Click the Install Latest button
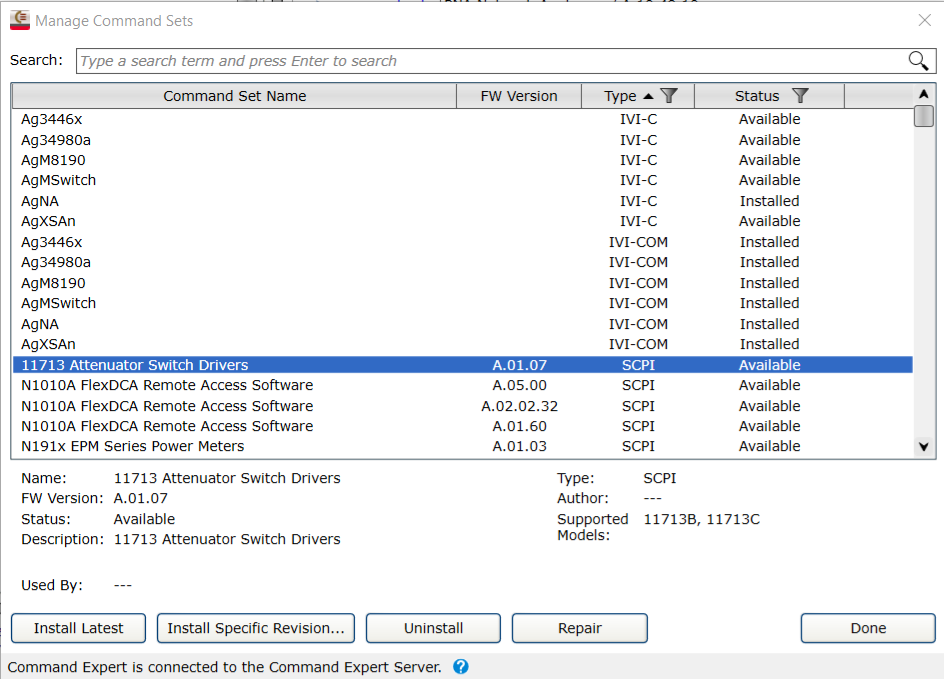The height and width of the screenshot is (679, 944). pyautogui.click(x=79, y=628)
